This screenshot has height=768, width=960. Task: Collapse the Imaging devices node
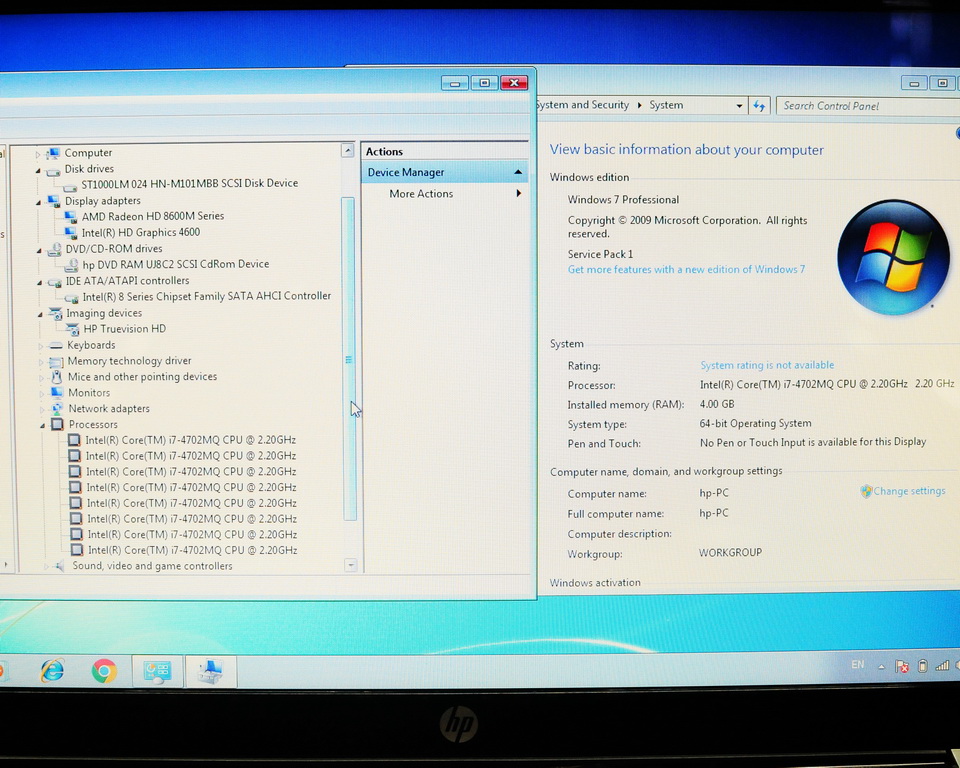point(40,314)
